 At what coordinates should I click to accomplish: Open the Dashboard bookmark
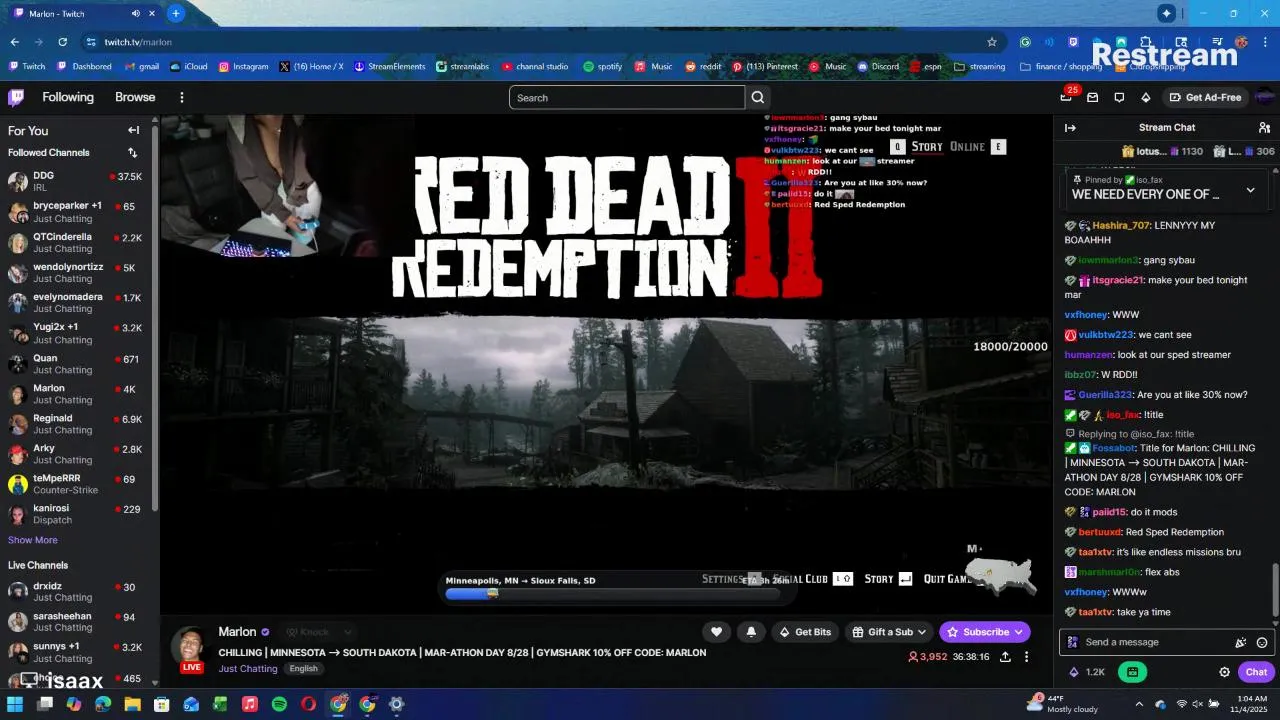point(84,67)
